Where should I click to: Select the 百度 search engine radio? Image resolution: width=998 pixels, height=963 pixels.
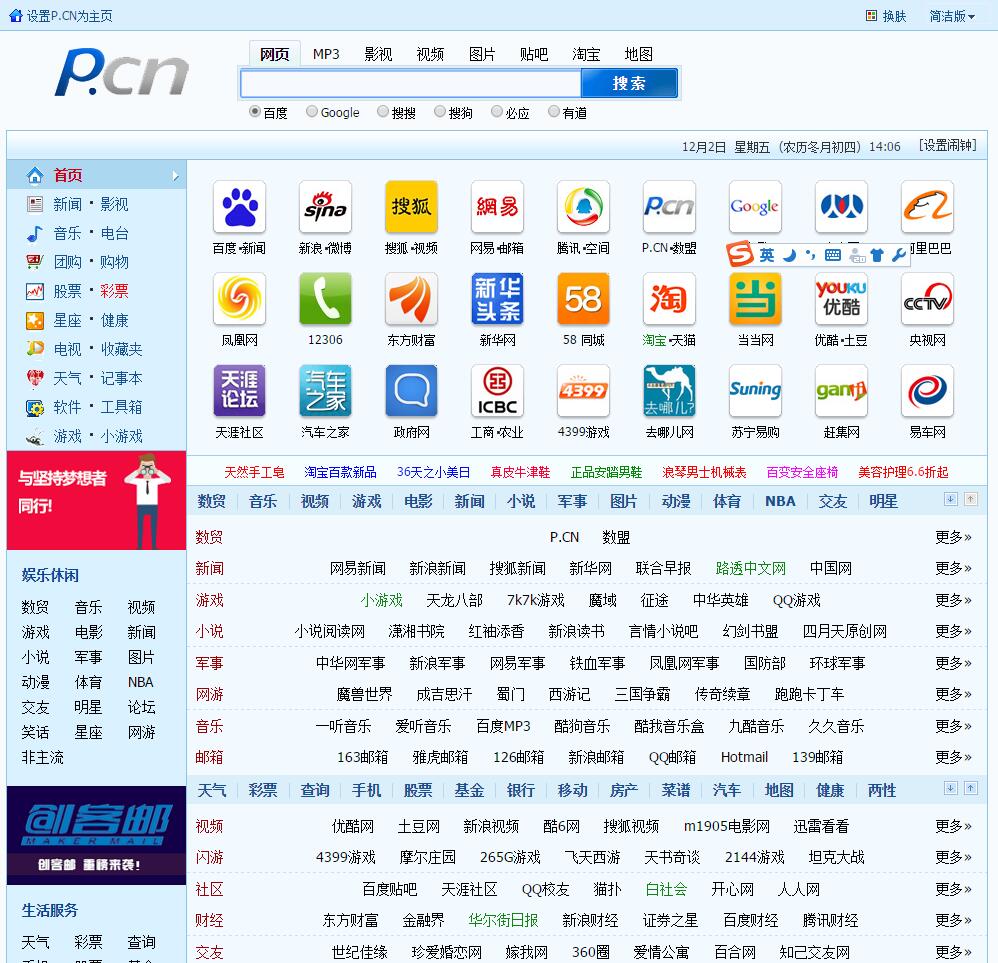click(x=255, y=111)
